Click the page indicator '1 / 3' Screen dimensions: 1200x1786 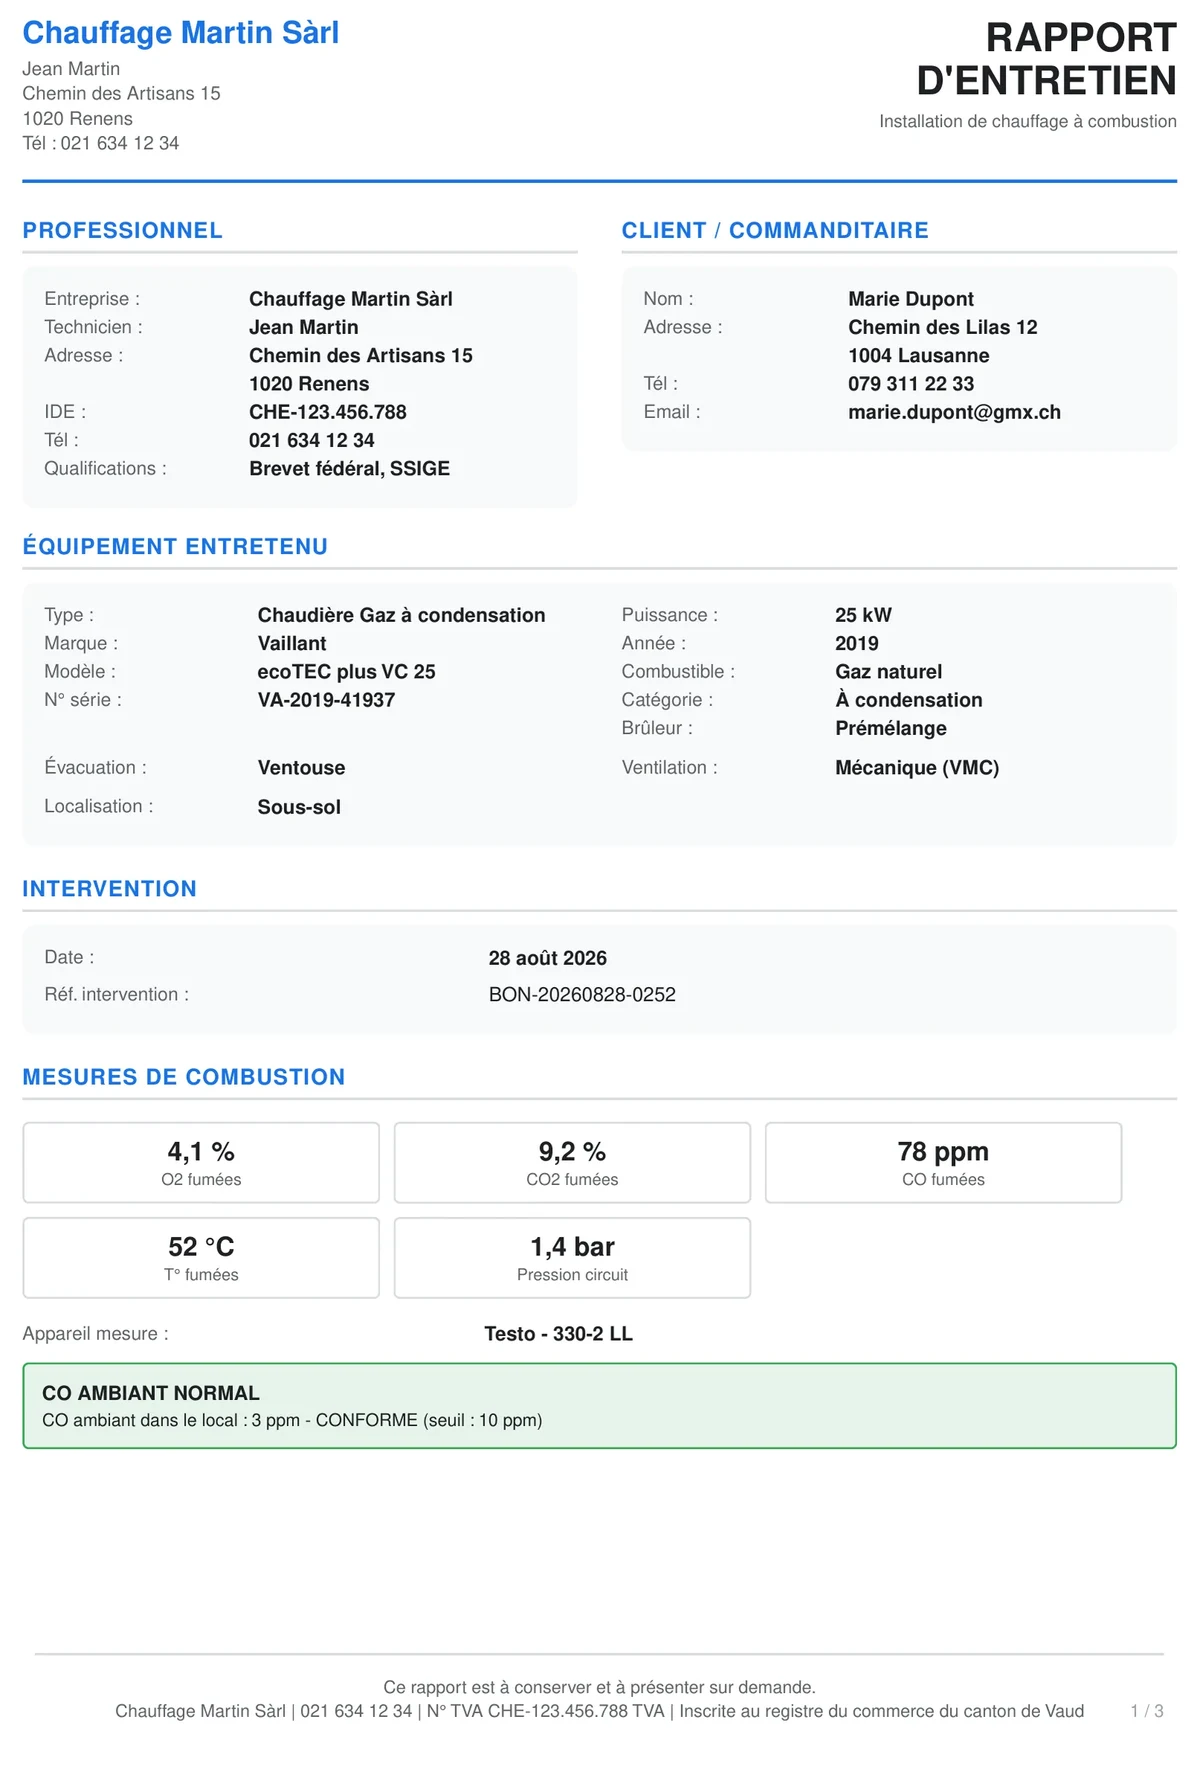coord(1147,1711)
